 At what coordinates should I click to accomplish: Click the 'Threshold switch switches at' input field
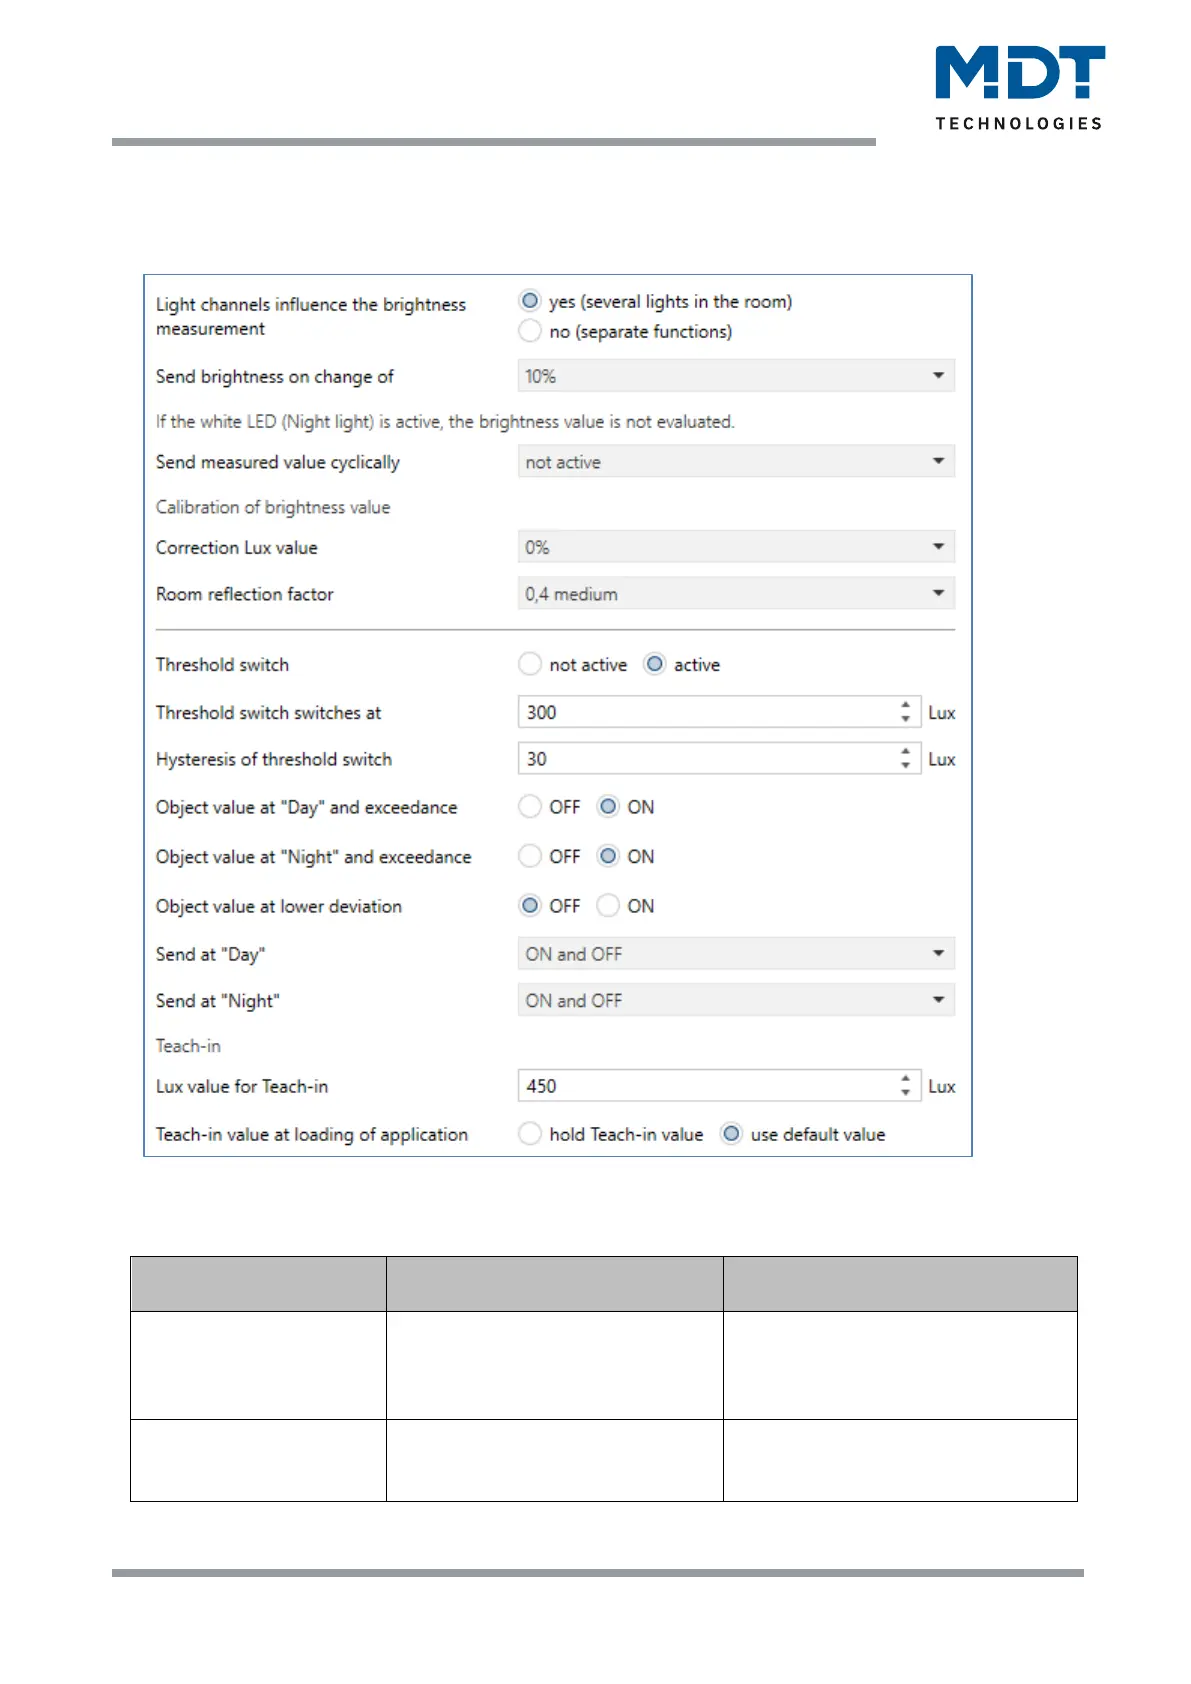[x=707, y=712]
